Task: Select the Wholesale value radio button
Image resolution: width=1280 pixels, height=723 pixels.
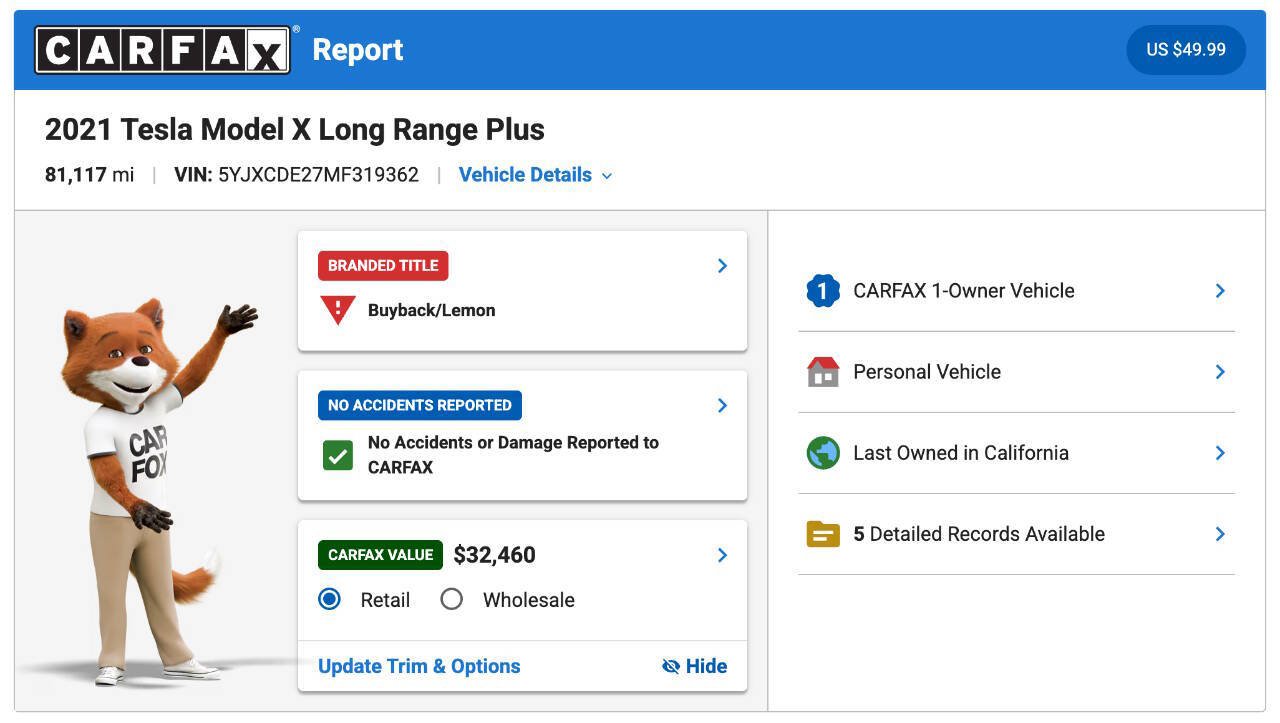Action: [x=452, y=599]
